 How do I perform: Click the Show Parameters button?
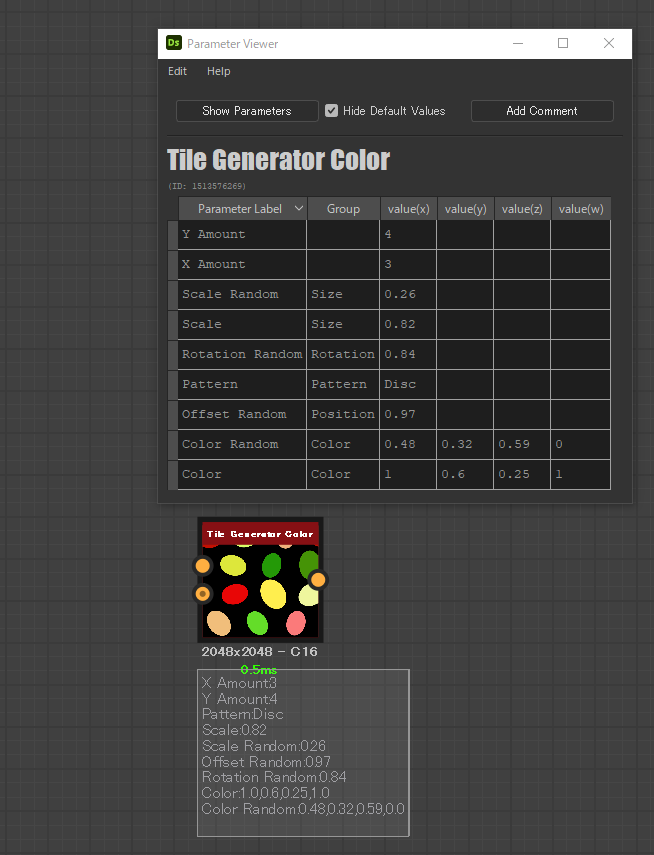tap(247, 111)
